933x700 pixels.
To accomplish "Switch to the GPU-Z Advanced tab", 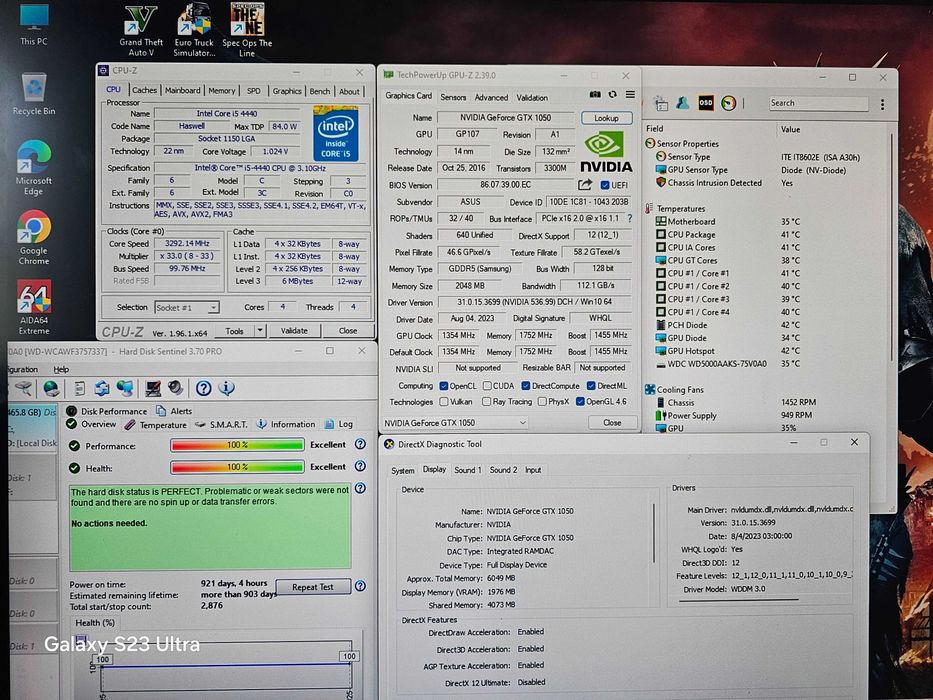I will (x=491, y=97).
